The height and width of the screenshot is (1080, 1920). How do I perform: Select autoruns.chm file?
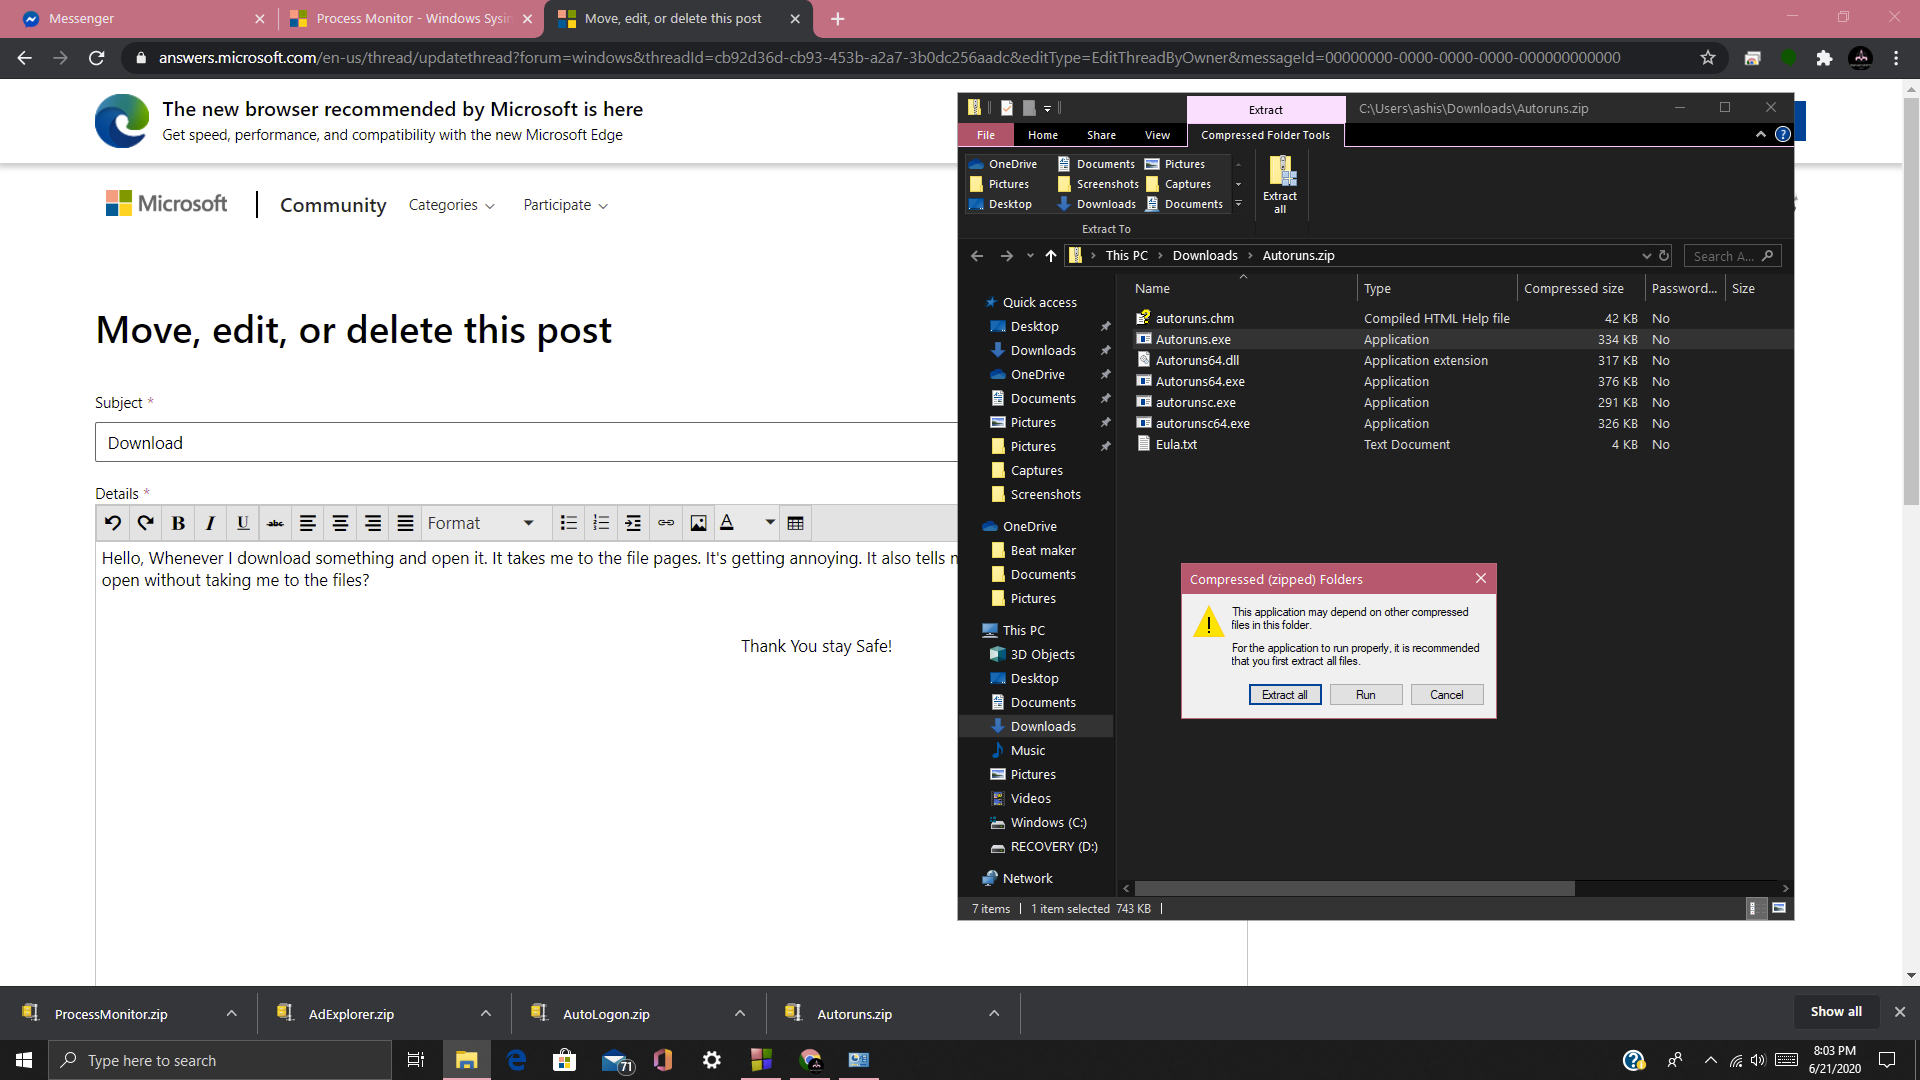pos(1195,318)
